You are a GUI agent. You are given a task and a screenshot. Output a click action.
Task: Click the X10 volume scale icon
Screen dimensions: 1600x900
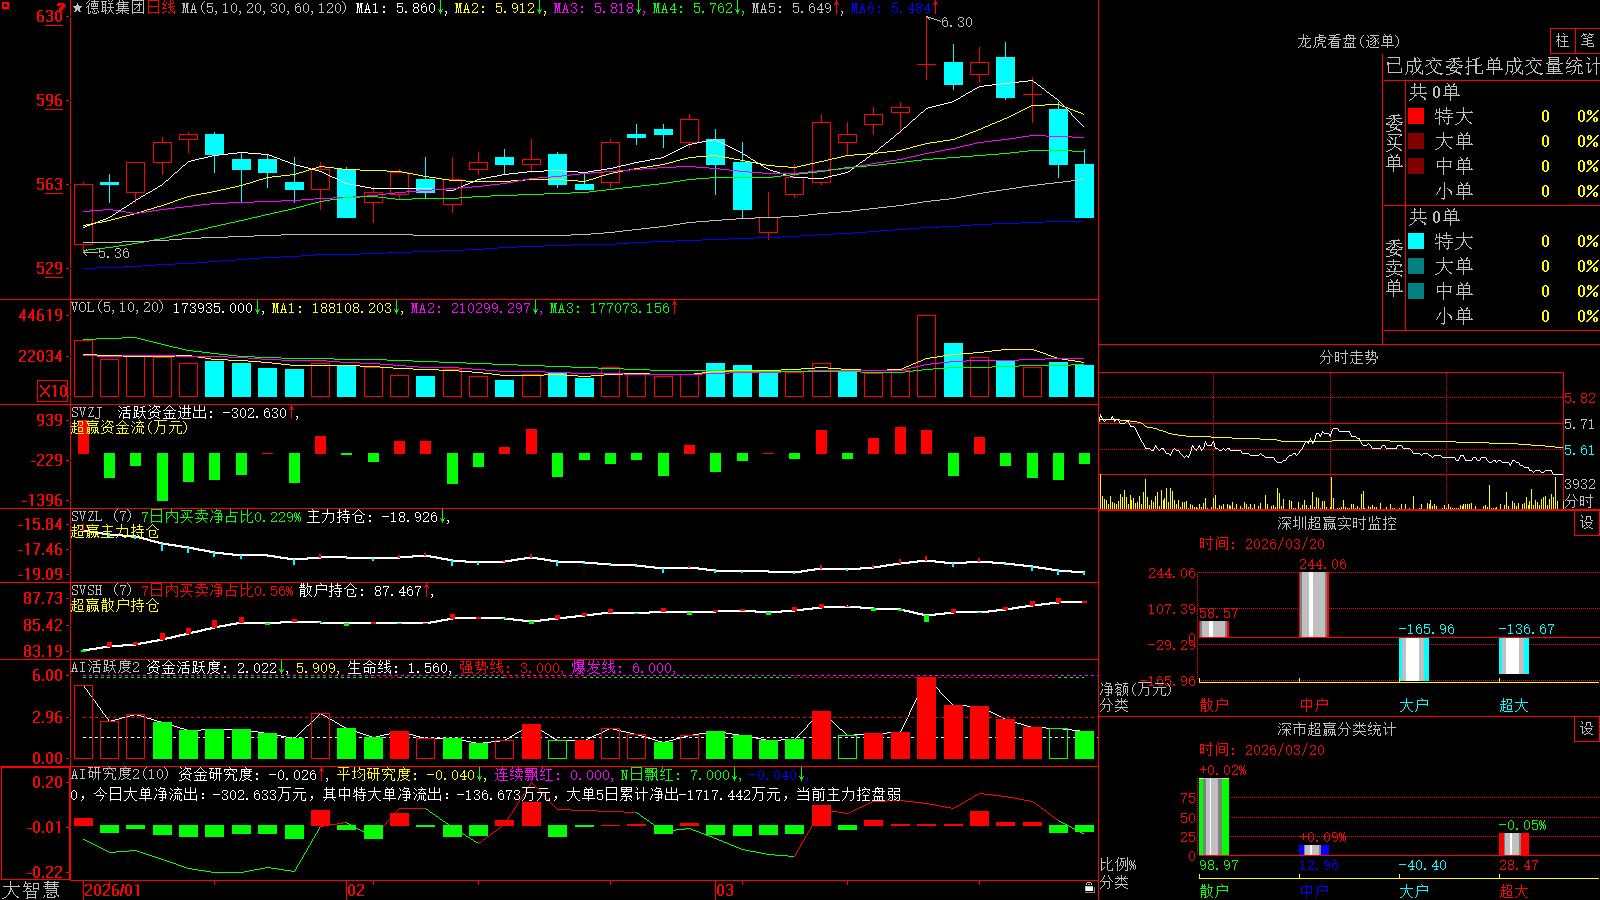pos(53,391)
